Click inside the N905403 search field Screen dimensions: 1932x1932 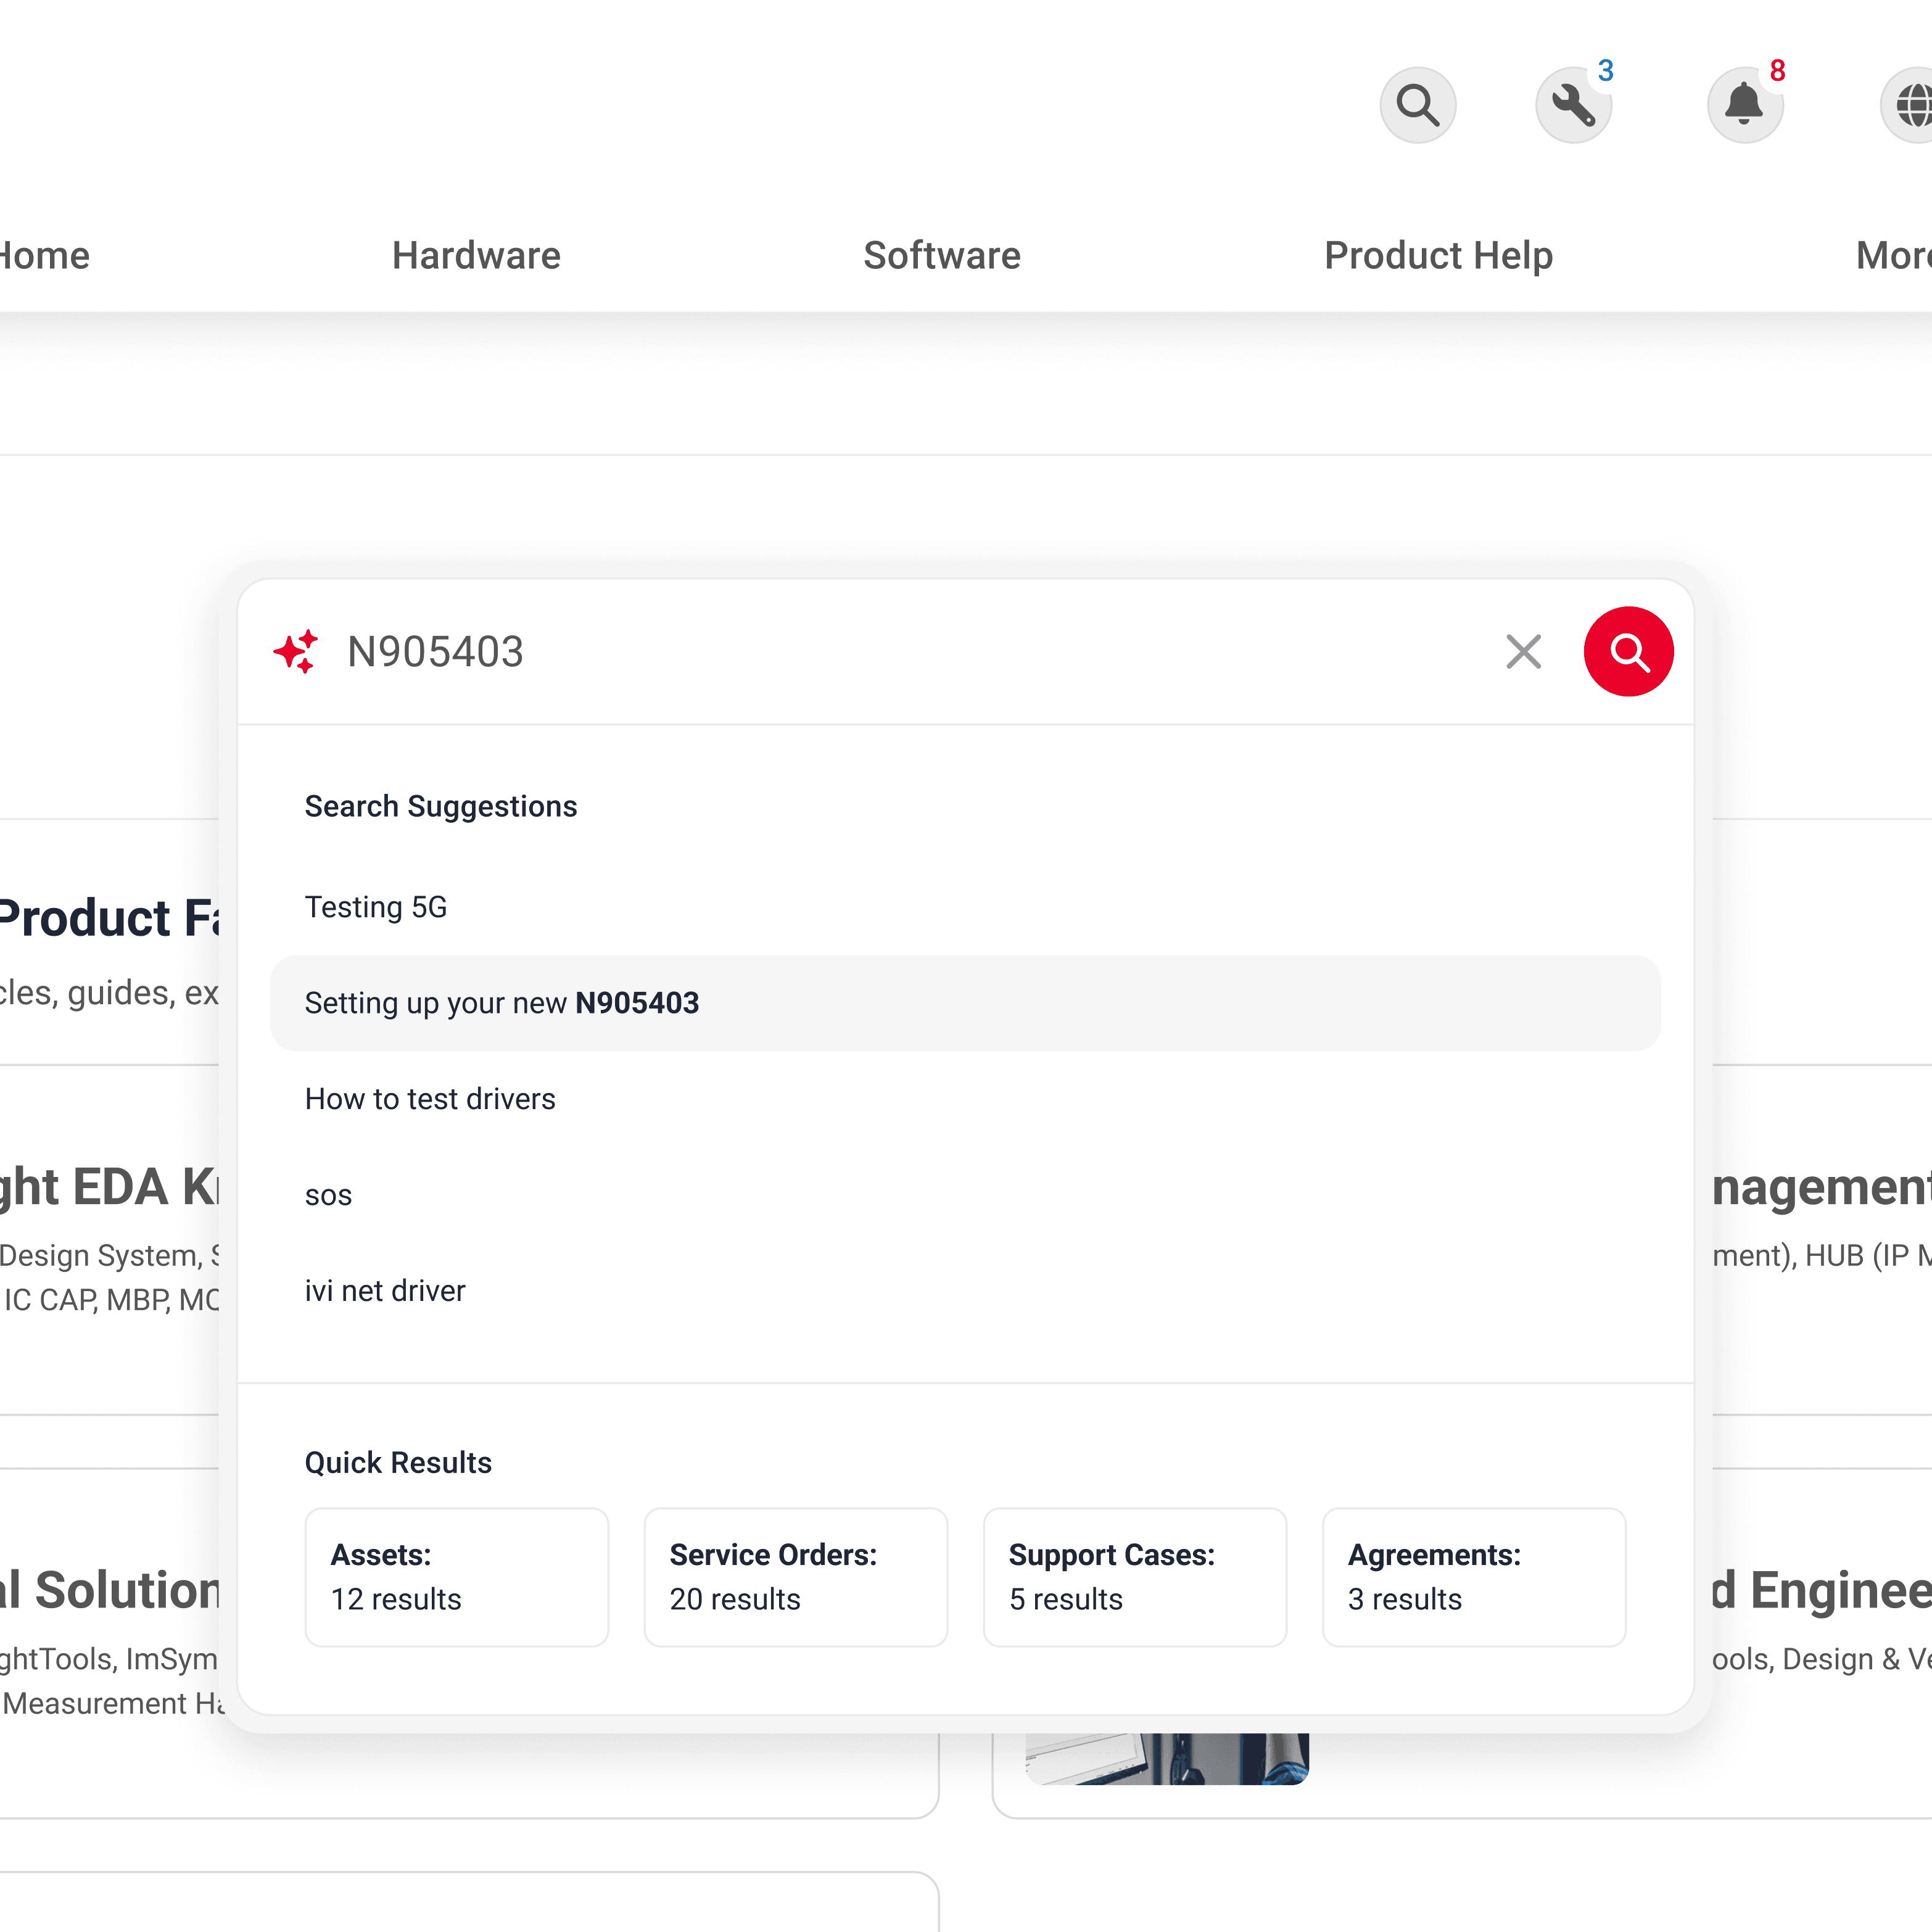click(x=900, y=652)
